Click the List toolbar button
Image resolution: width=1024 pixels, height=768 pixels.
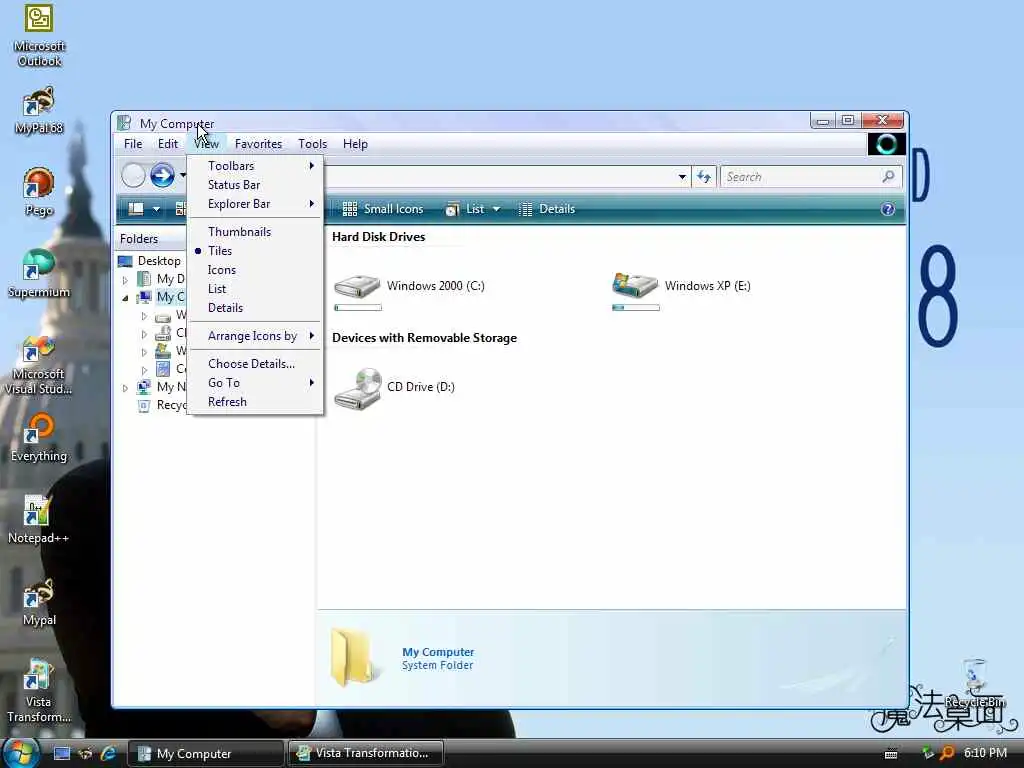(465, 209)
